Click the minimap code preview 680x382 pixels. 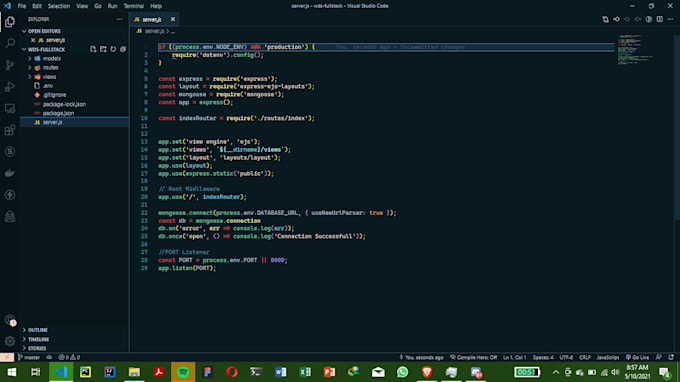tap(635, 50)
